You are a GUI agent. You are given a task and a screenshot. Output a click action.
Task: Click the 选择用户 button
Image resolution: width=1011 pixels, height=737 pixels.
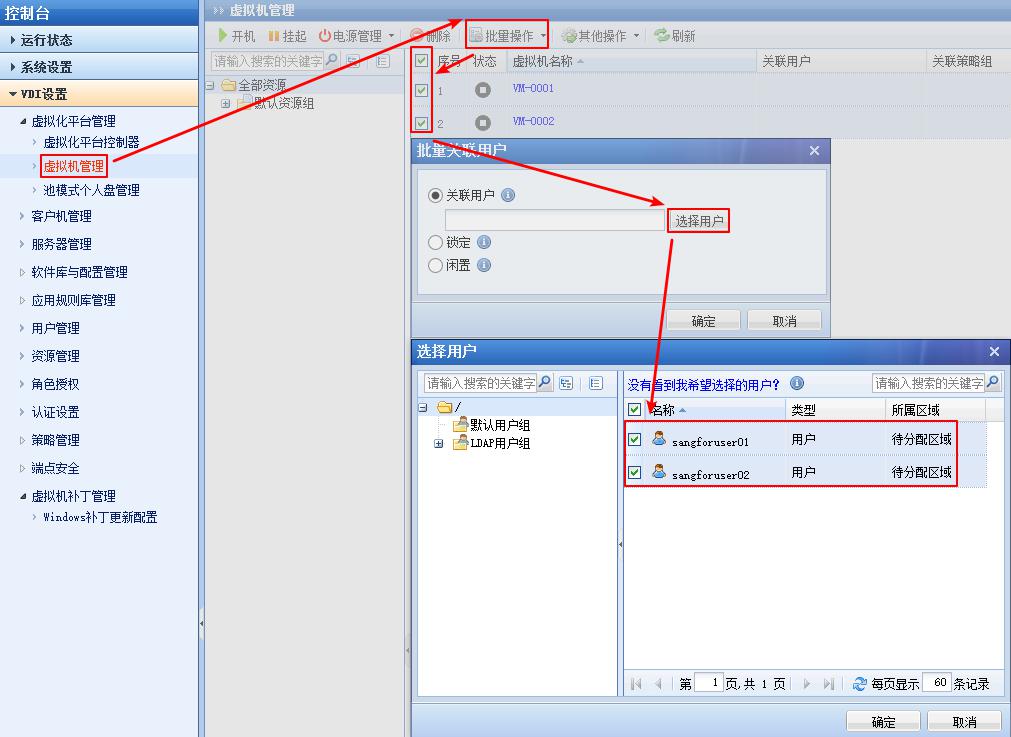point(698,221)
